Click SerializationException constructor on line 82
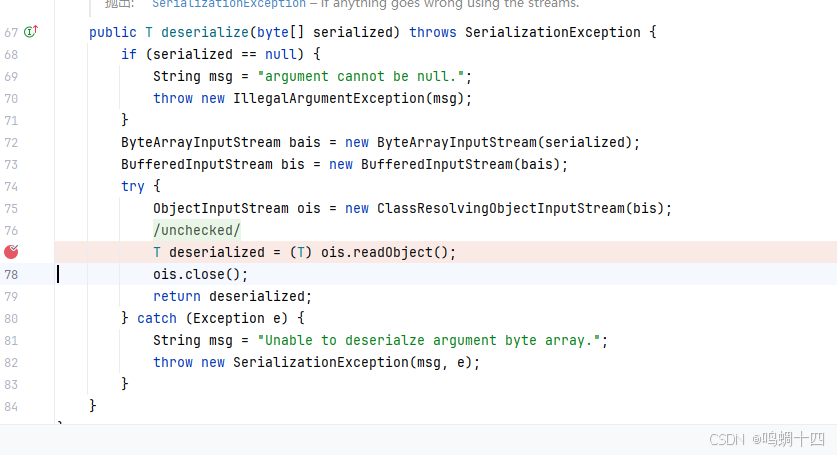 click(x=321, y=363)
